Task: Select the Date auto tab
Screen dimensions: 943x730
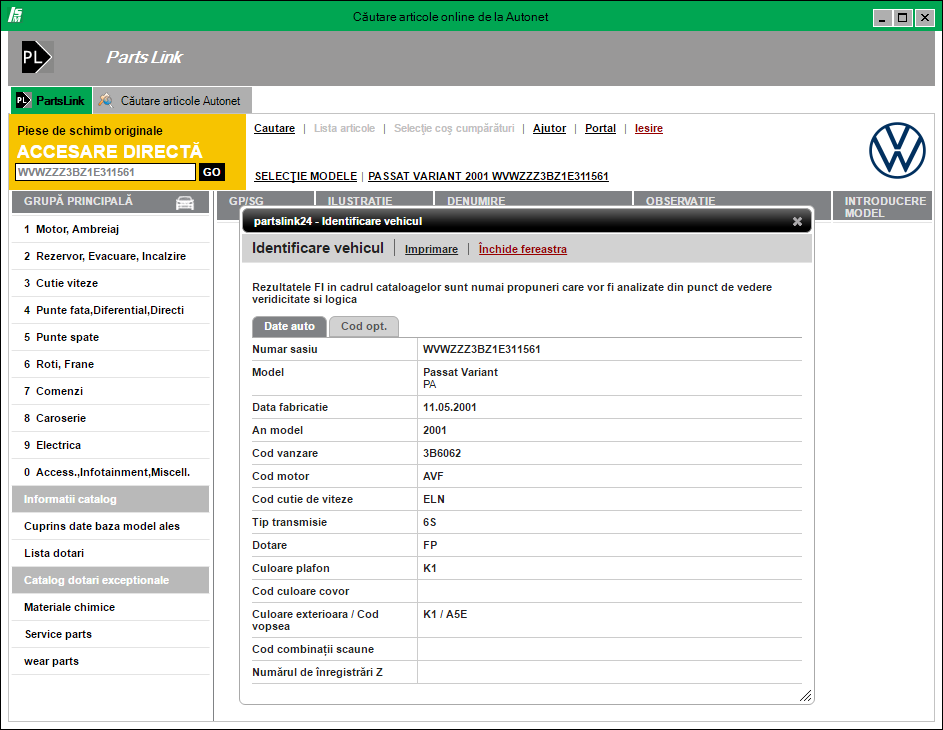Action: click(289, 327)
